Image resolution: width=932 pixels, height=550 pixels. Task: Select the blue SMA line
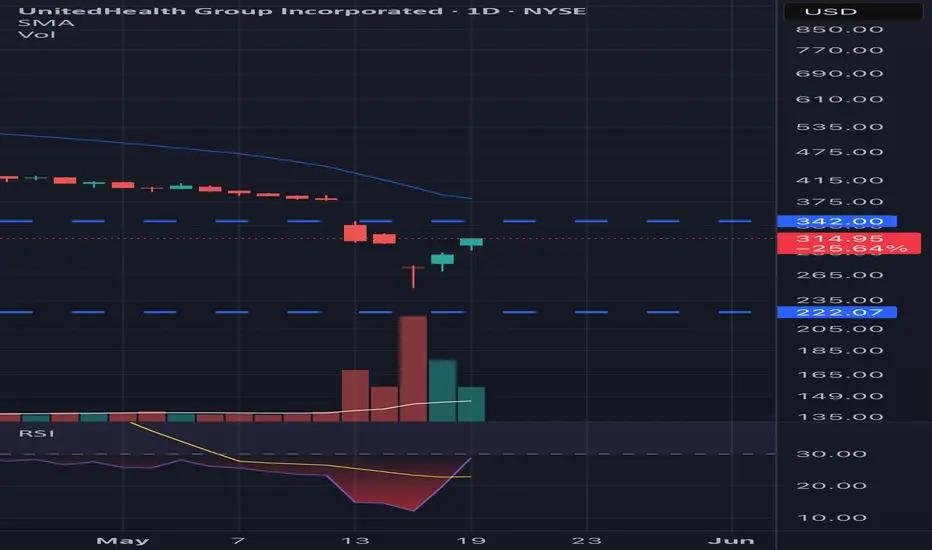point(238,153)
